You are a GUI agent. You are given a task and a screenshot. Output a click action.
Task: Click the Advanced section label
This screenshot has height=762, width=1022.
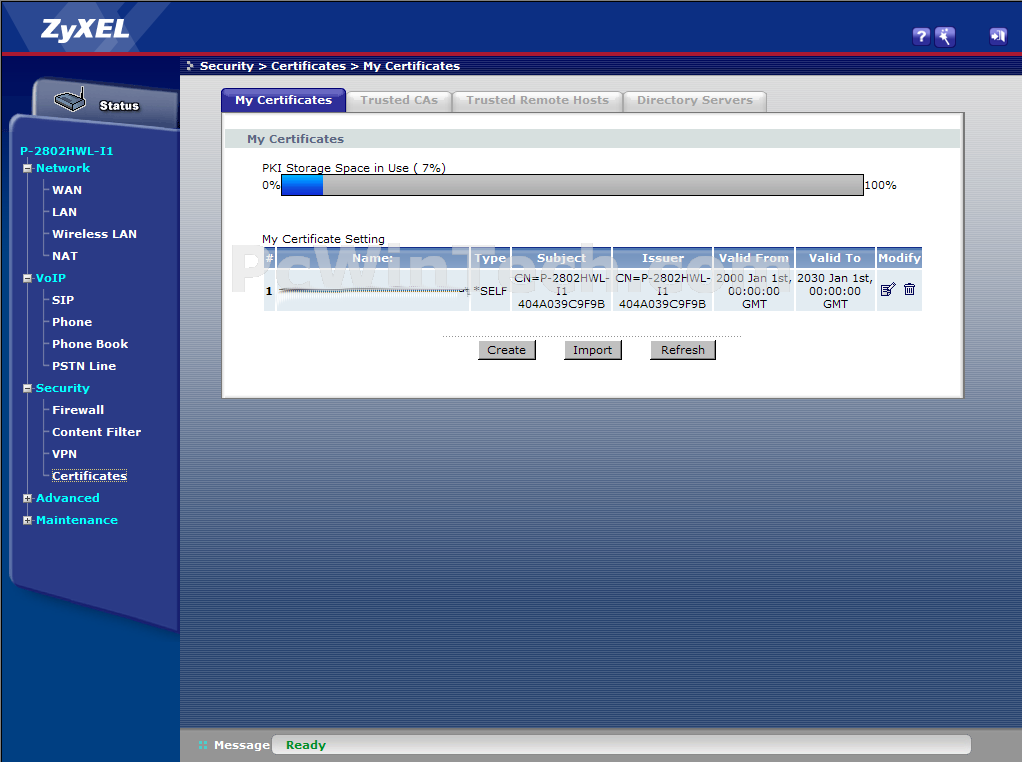pyautogui.click(x=68, y=498)
